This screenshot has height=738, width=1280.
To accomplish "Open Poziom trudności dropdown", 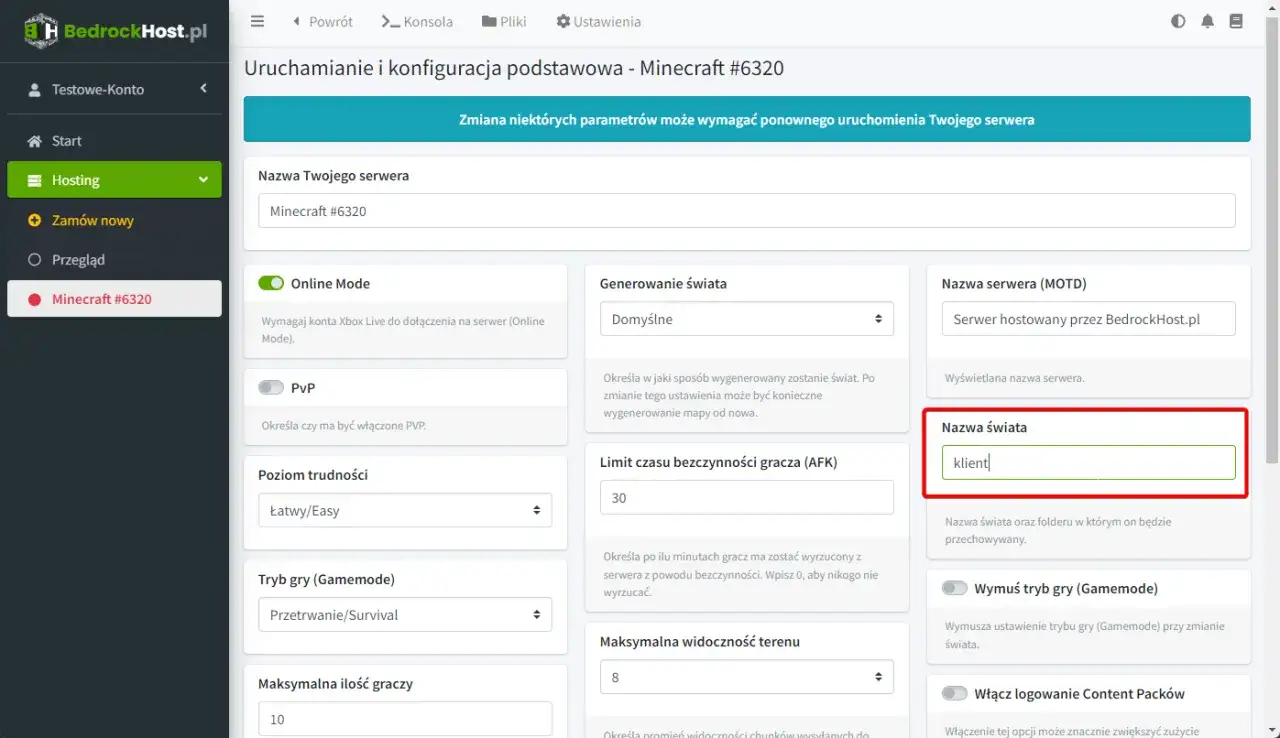I will [x=405, y=510].
